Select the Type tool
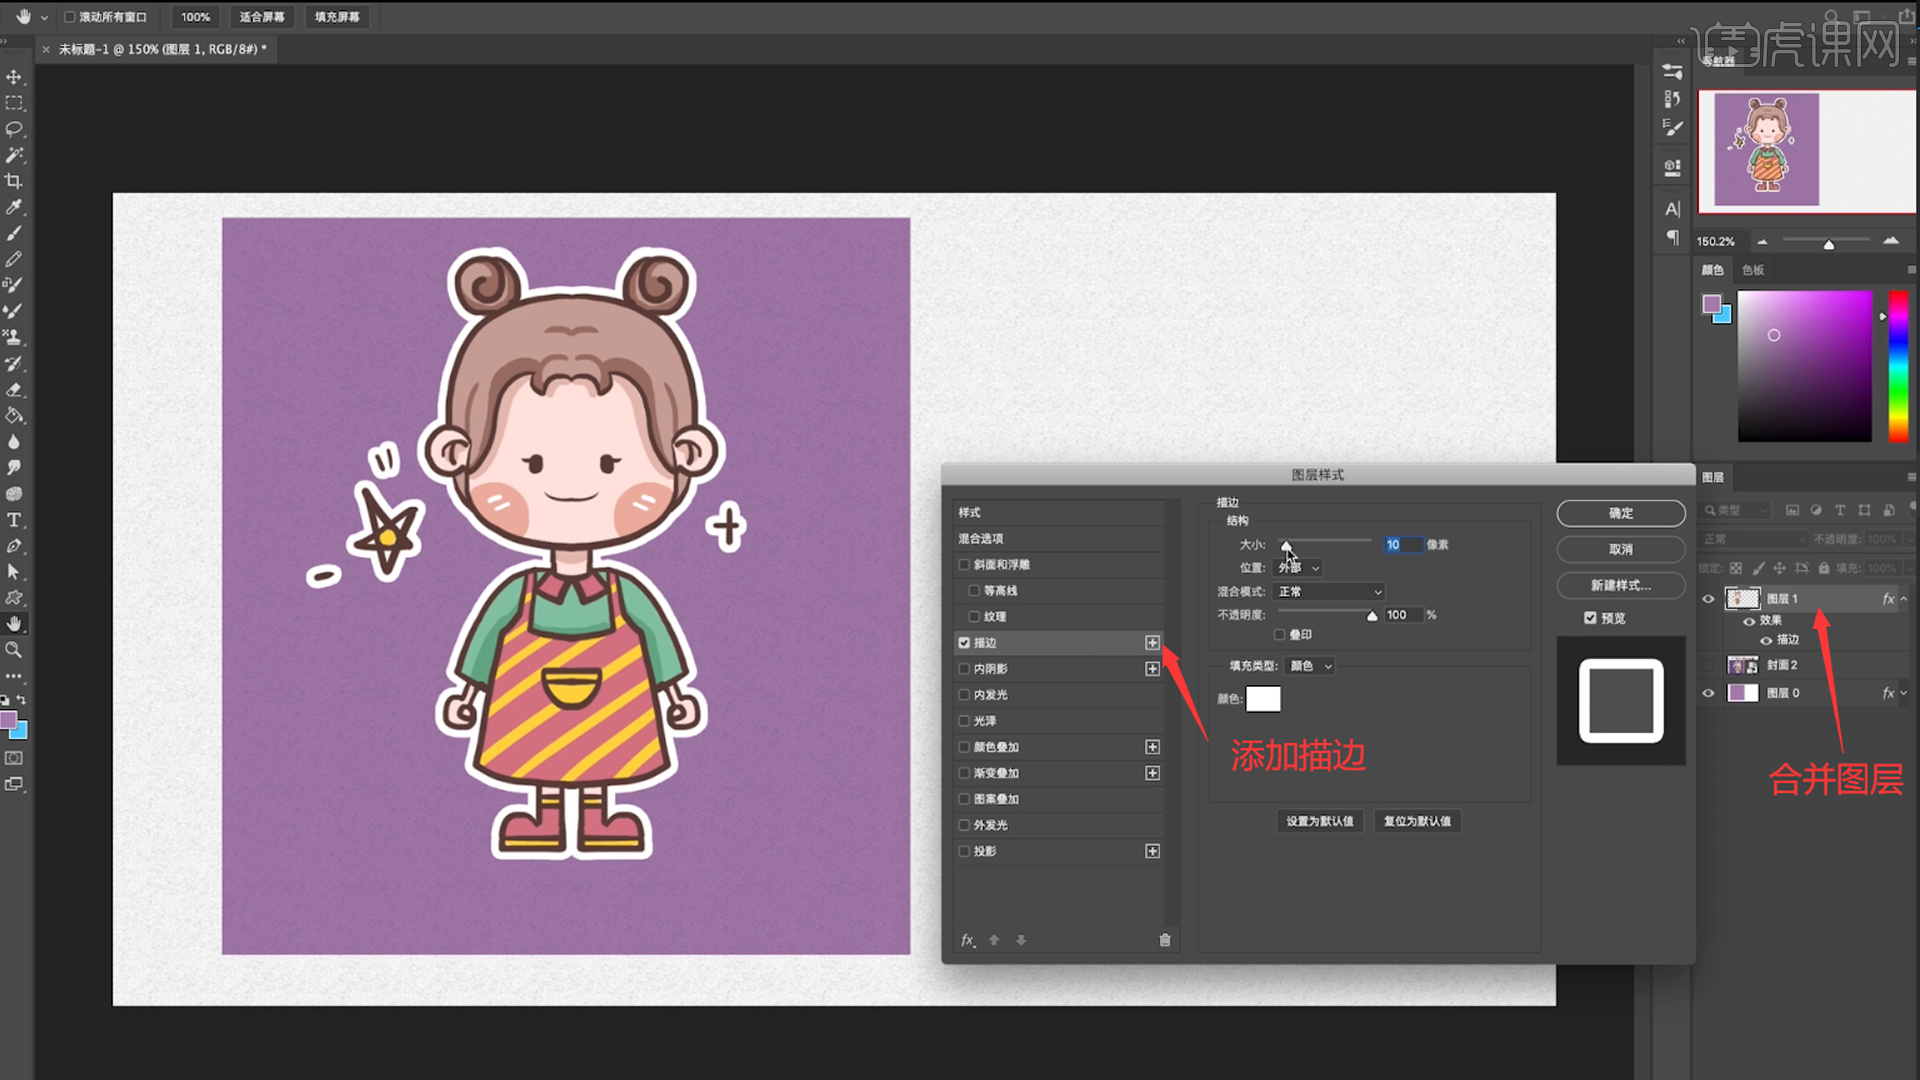This screenshot has height=1080, width=1920. (x=14, y=520)
